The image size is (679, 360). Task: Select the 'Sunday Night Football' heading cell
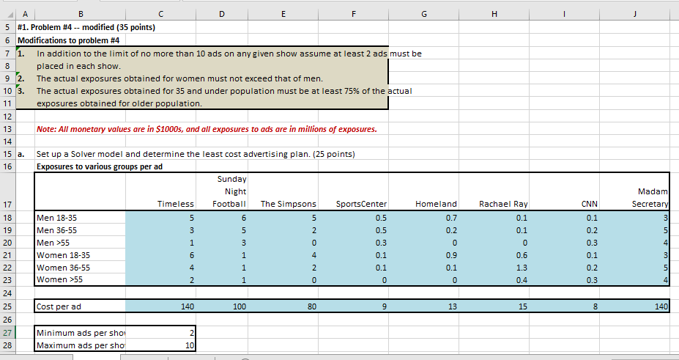coord(222,191)
